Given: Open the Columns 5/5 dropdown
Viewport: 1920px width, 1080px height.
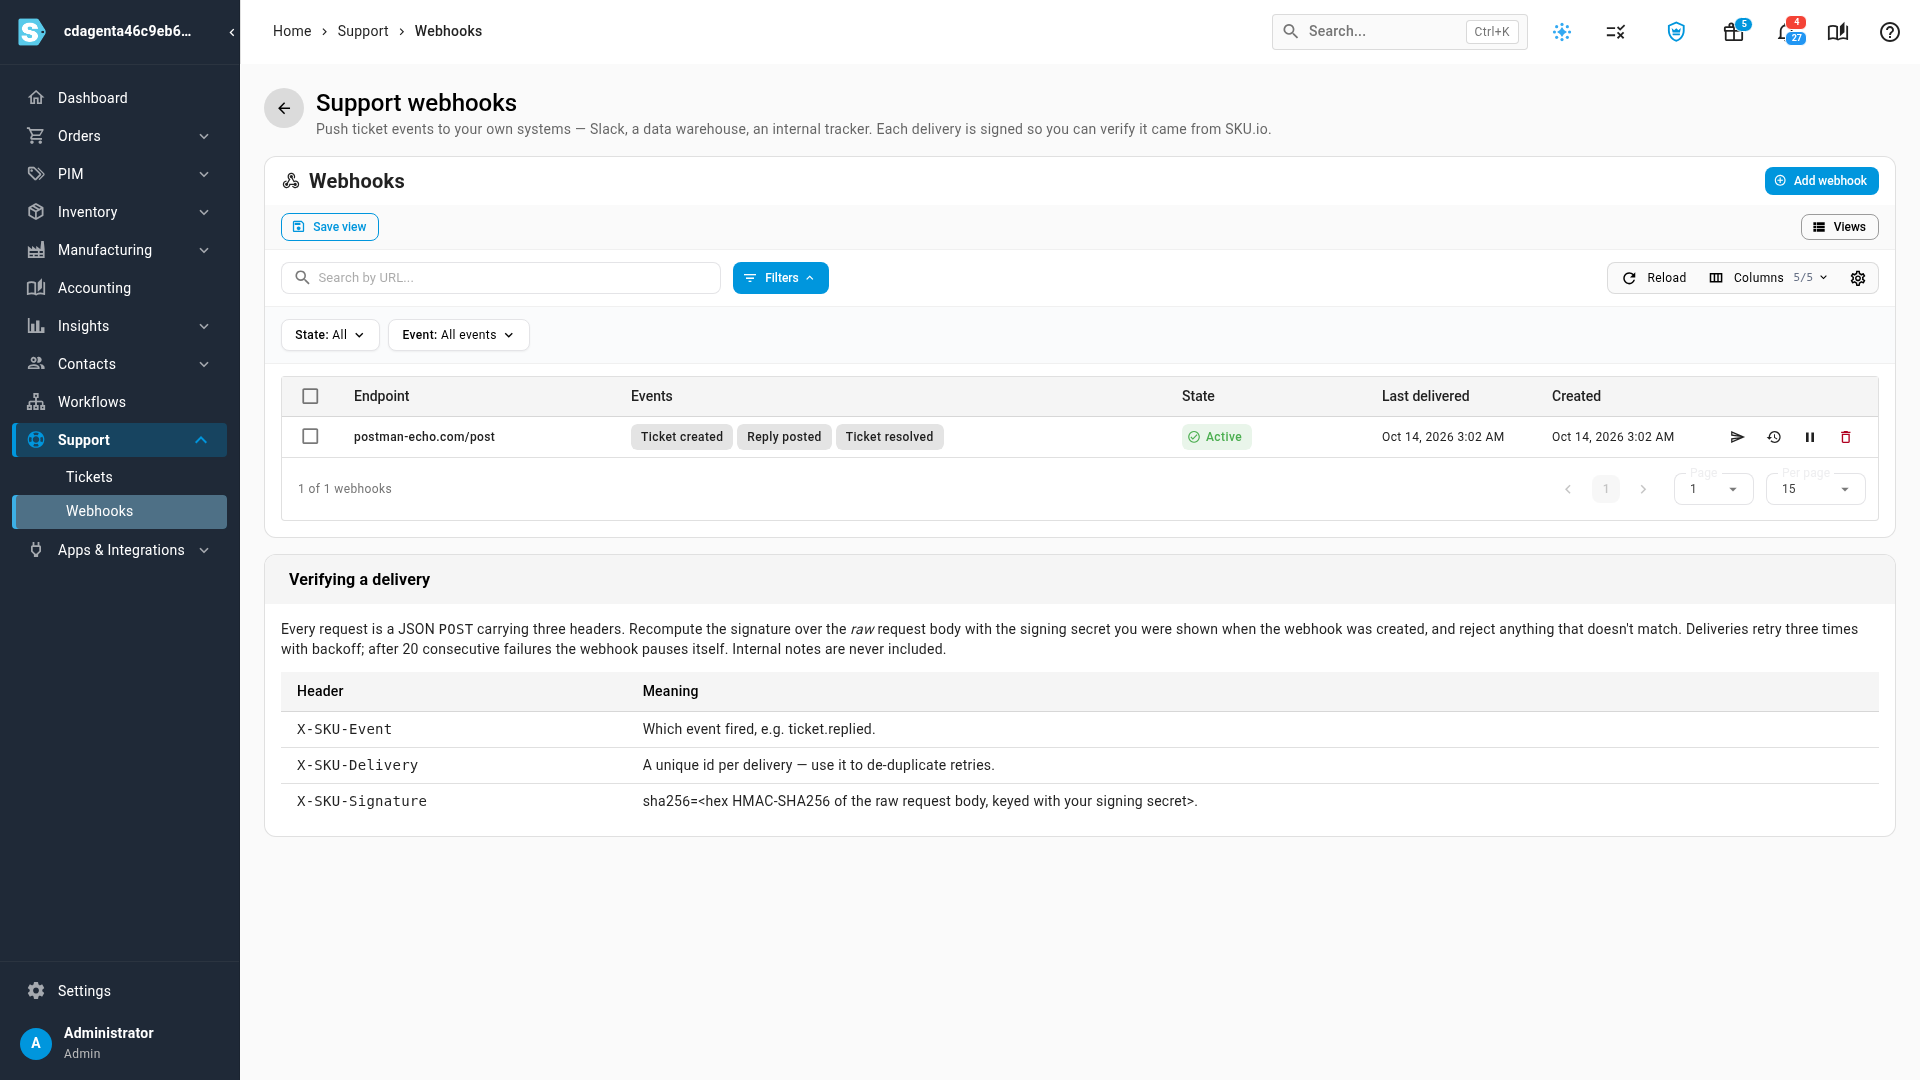Looking at the screenshot, I should coord(1768,278).
